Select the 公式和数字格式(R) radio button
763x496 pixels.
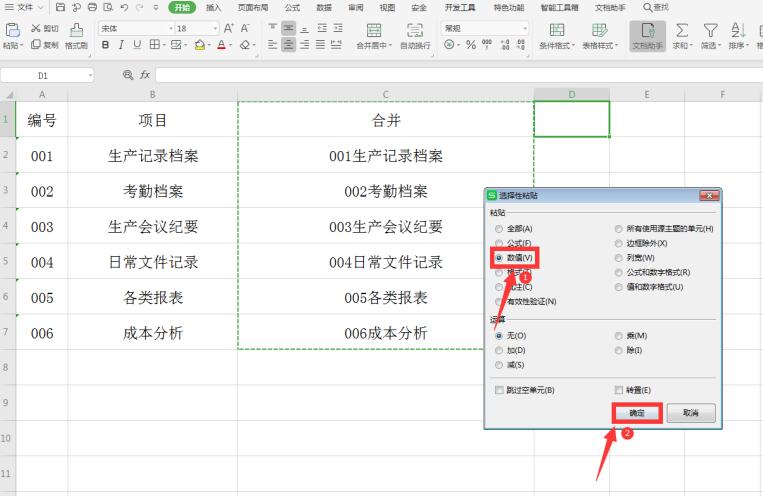click(618, 273)
